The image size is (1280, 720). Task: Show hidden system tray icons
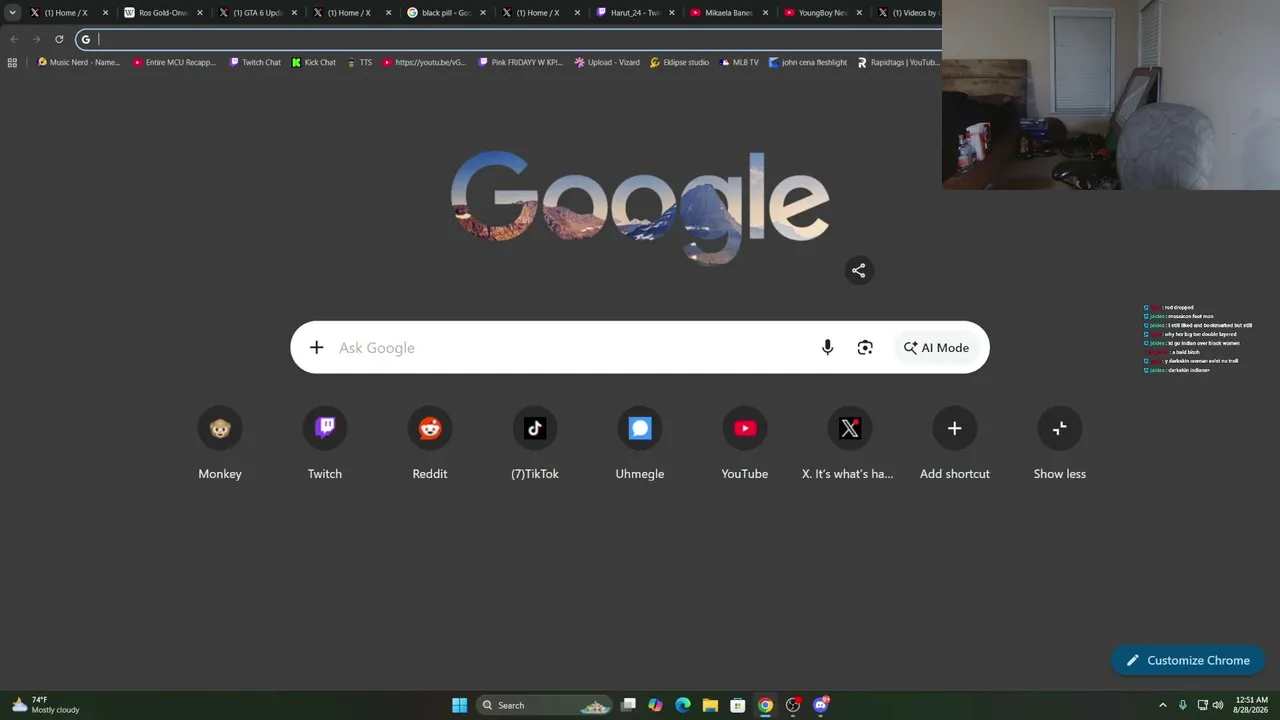1162,705
